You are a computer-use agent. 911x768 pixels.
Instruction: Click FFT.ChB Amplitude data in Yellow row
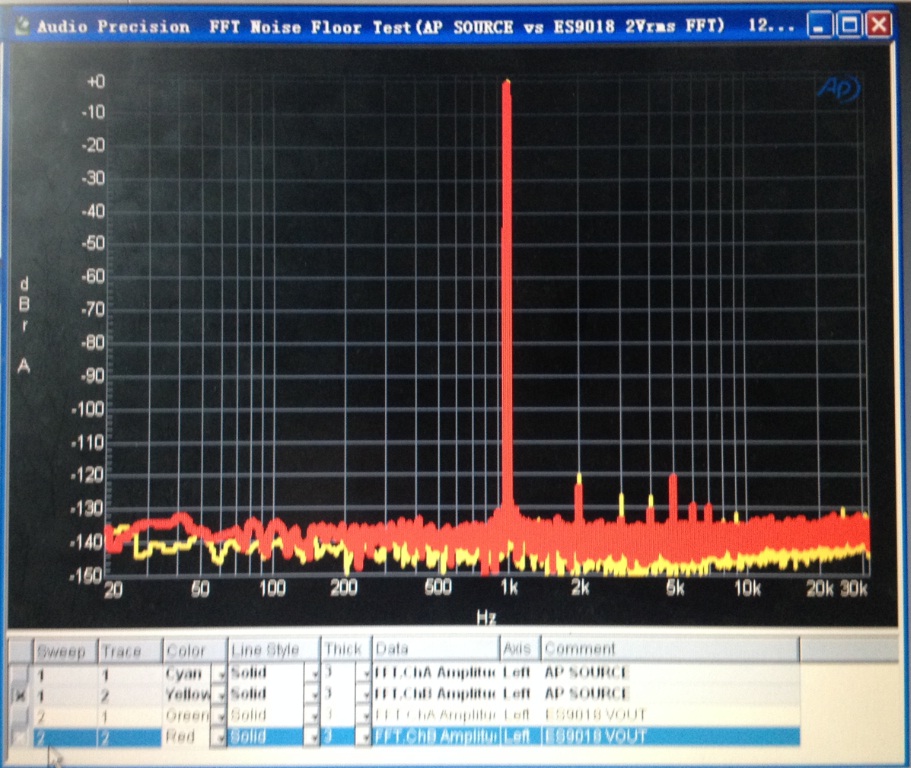click(436, 694)
